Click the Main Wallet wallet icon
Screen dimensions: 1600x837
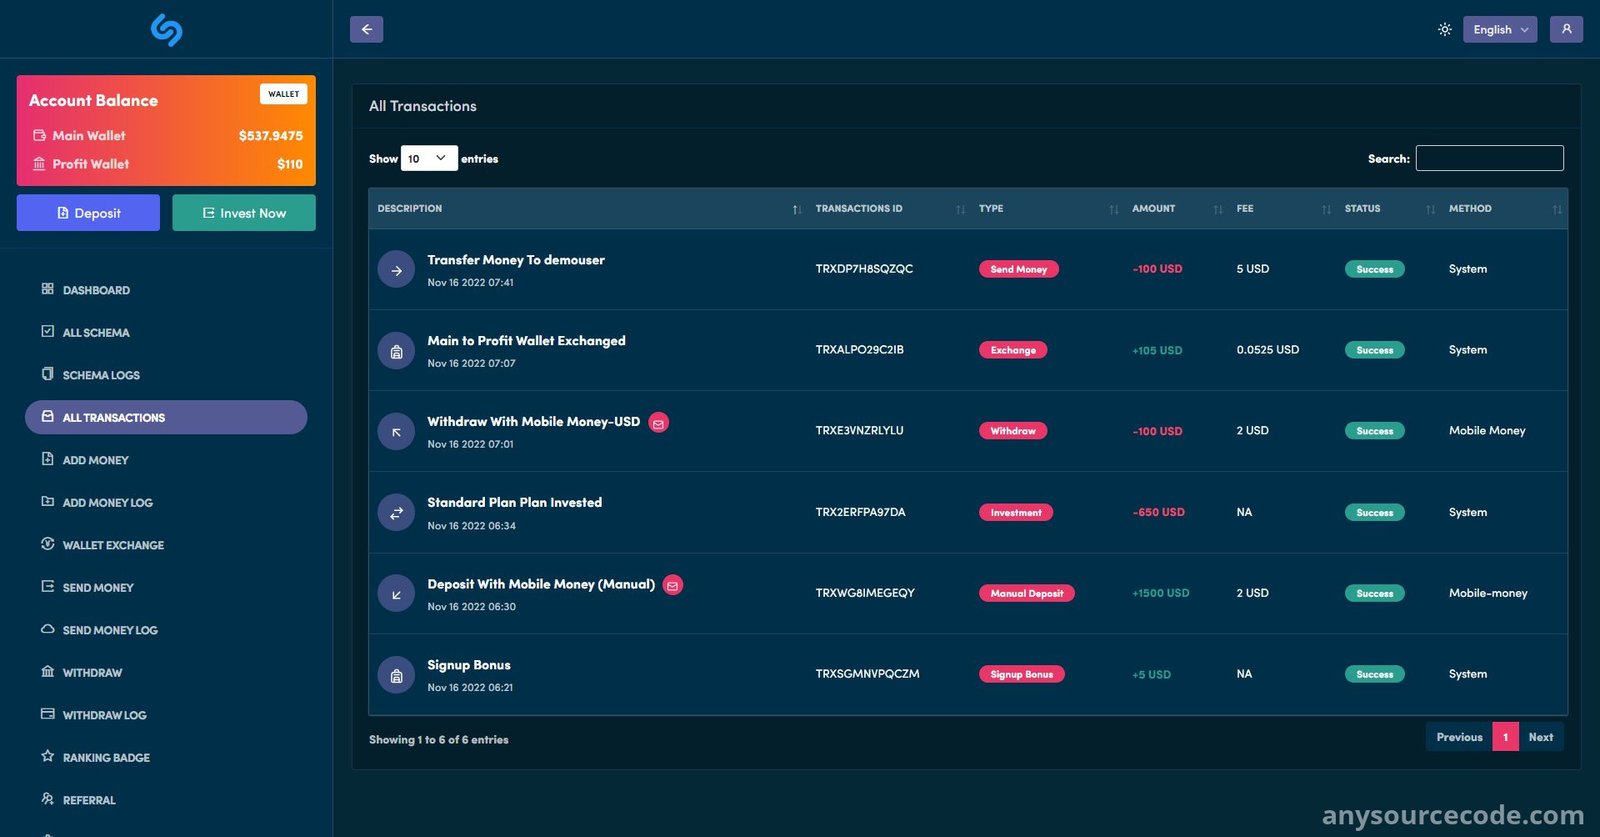[39, 135]
